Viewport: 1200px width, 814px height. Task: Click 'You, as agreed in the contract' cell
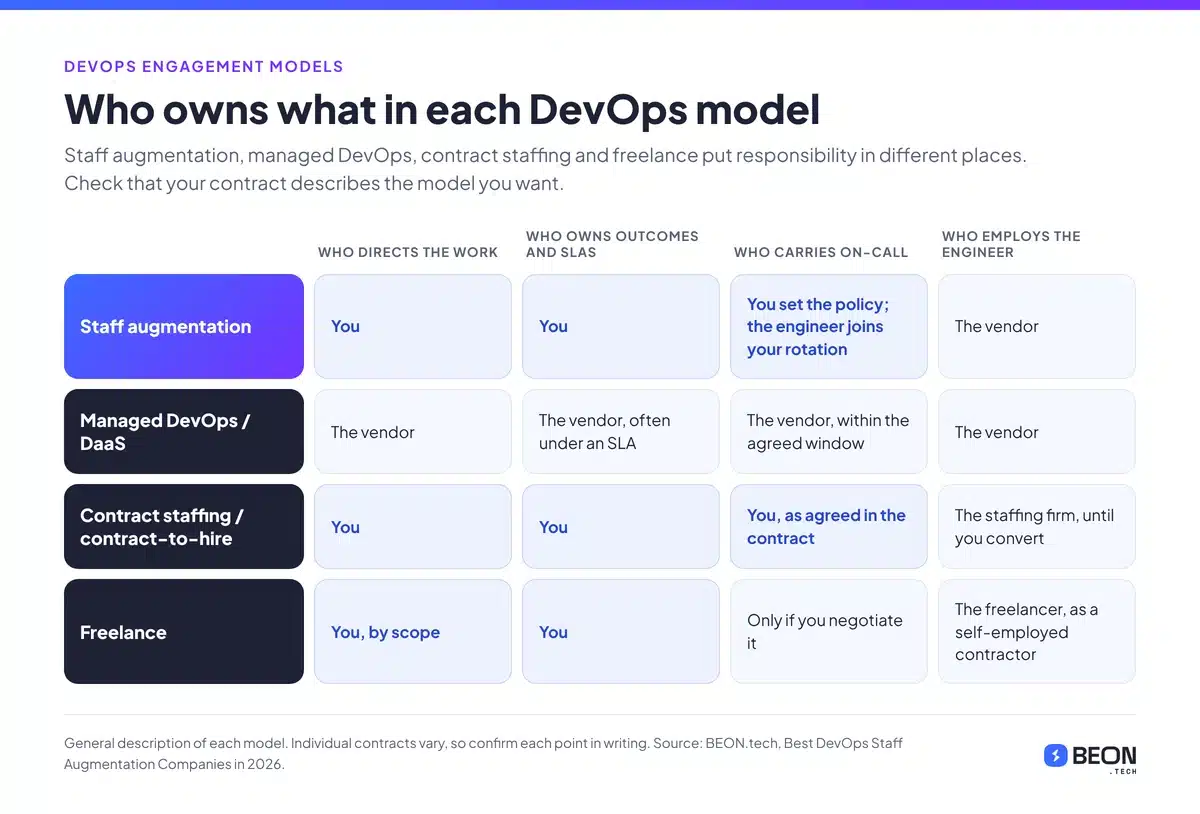point(829,527)
